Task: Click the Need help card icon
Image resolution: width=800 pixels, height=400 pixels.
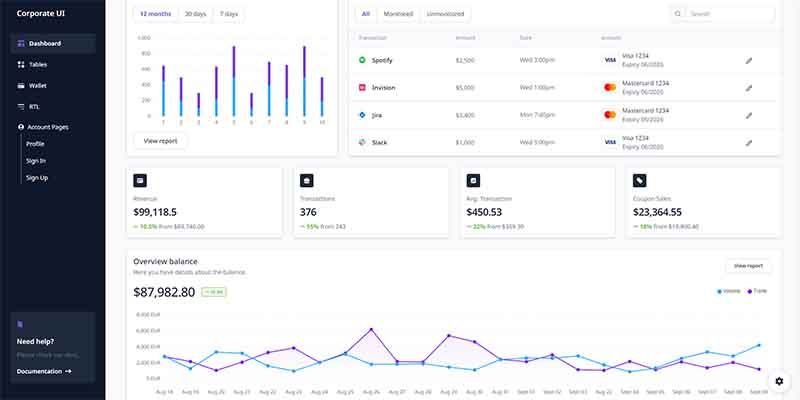Action: pyautogui.click(x=20, y=324)
